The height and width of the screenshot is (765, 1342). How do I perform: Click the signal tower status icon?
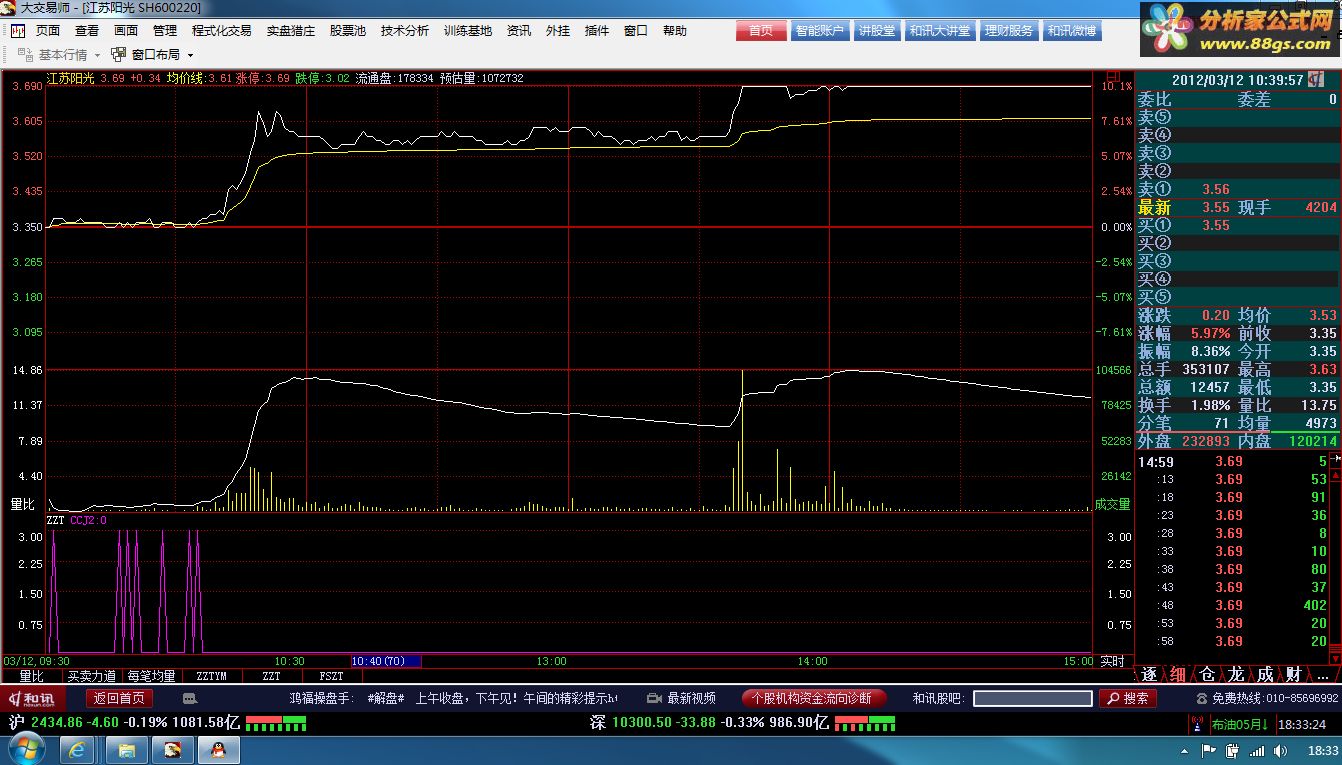(1195, 723)
